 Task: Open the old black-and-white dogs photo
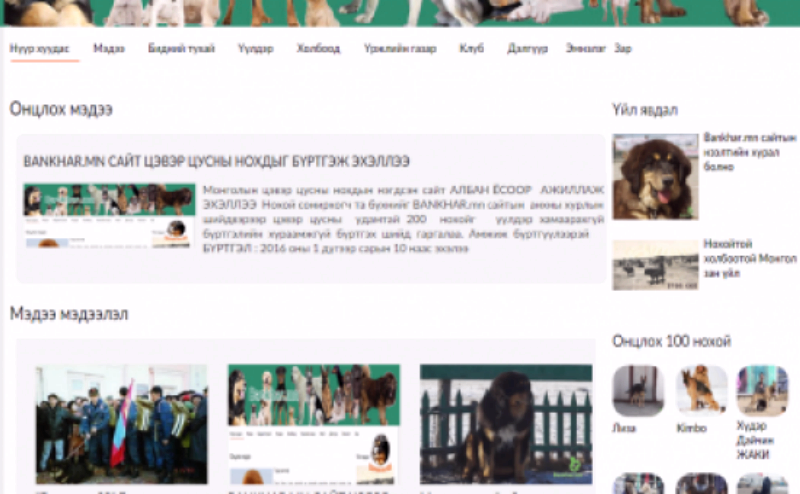(x=655, y=265)
